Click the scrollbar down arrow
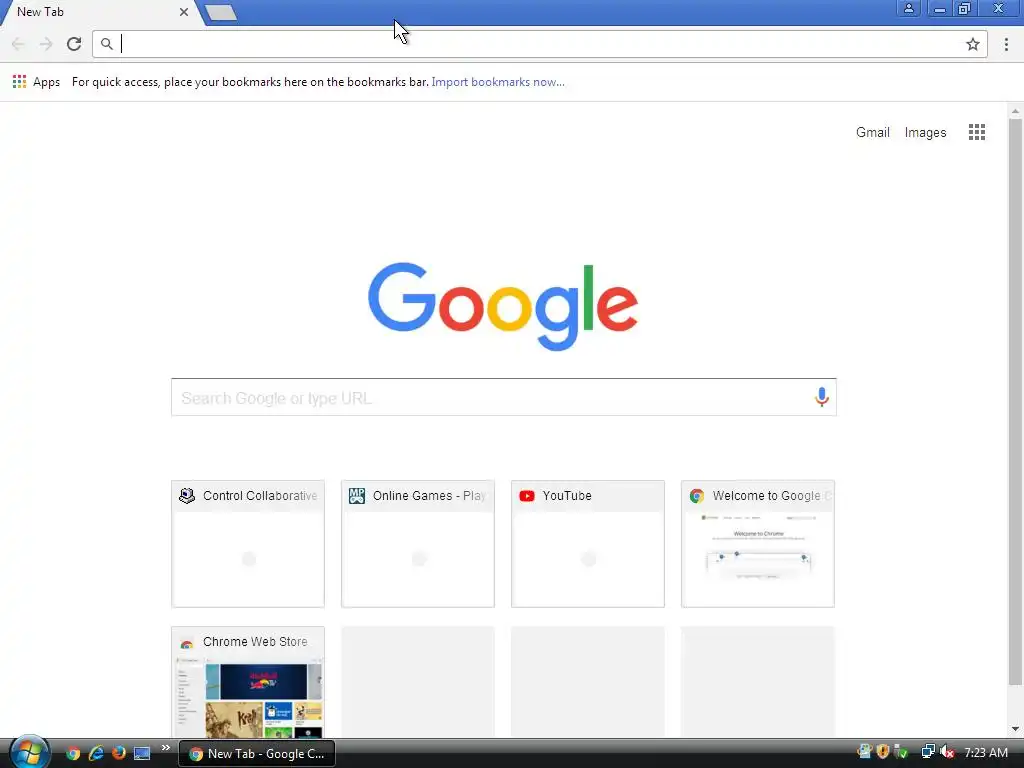Image resolution: width=1024 pixels, height=768 pixels. [1015, 729]
